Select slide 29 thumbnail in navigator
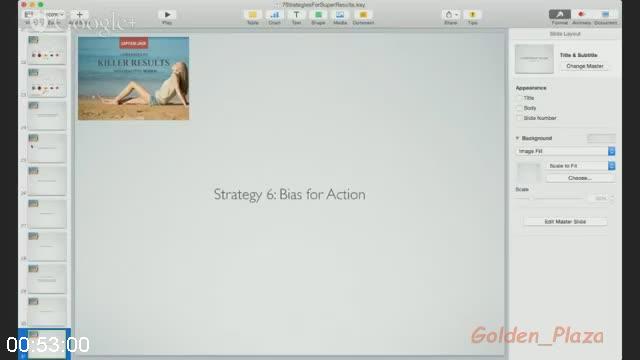This screenshot has height=360, width=640. pos(47,279)
